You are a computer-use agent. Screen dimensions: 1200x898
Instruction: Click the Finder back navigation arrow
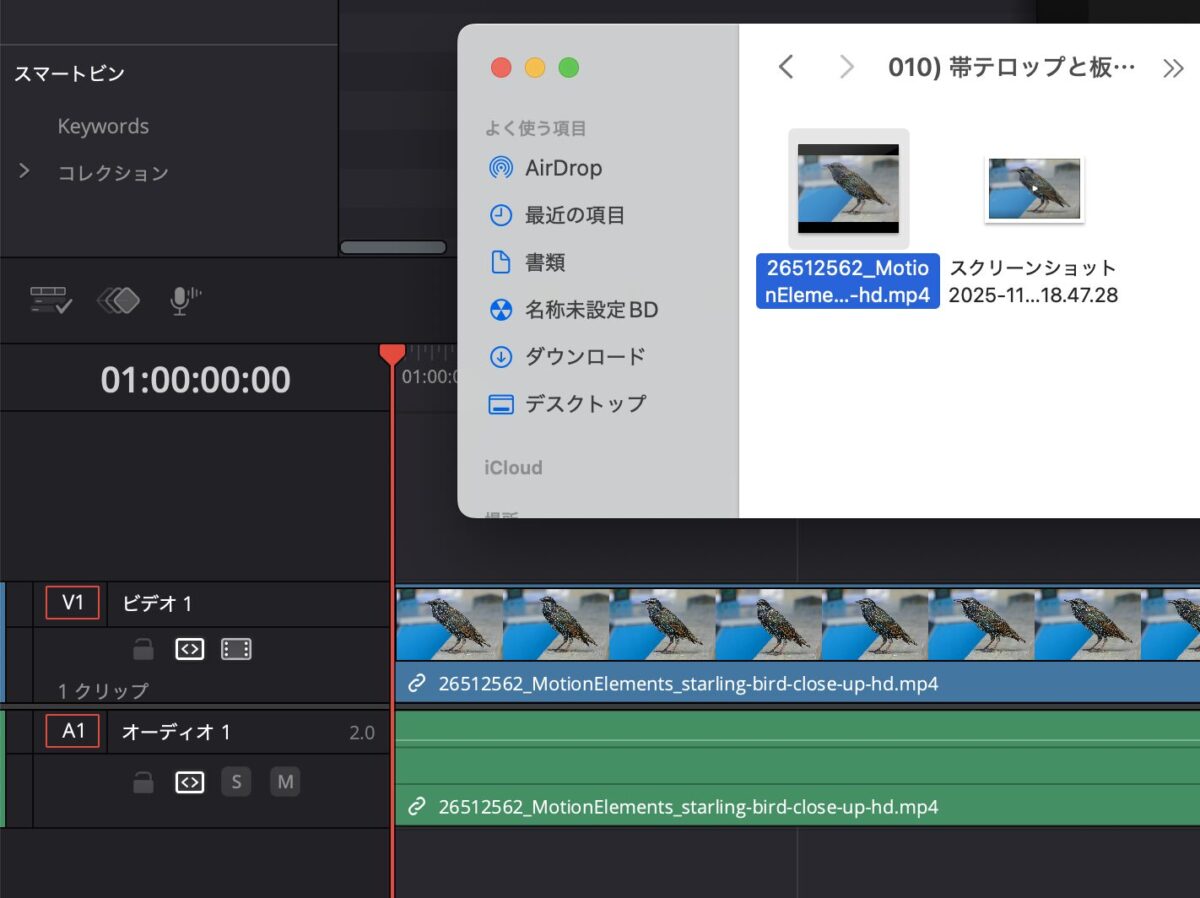[x=786, y=67]
